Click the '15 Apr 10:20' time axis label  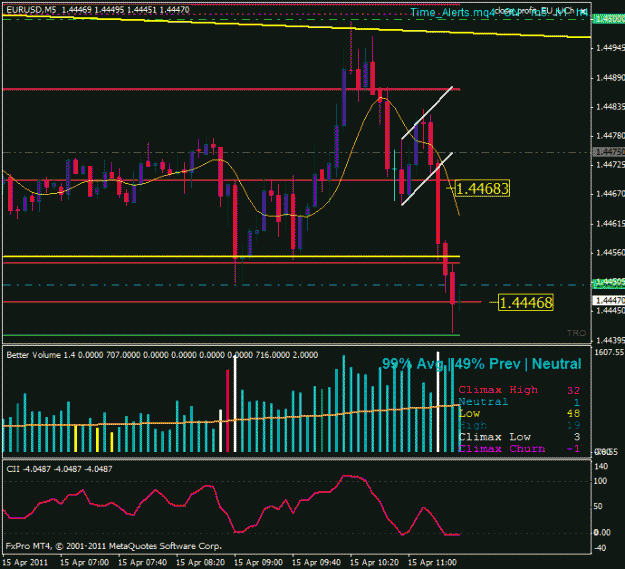click(374, 563)
